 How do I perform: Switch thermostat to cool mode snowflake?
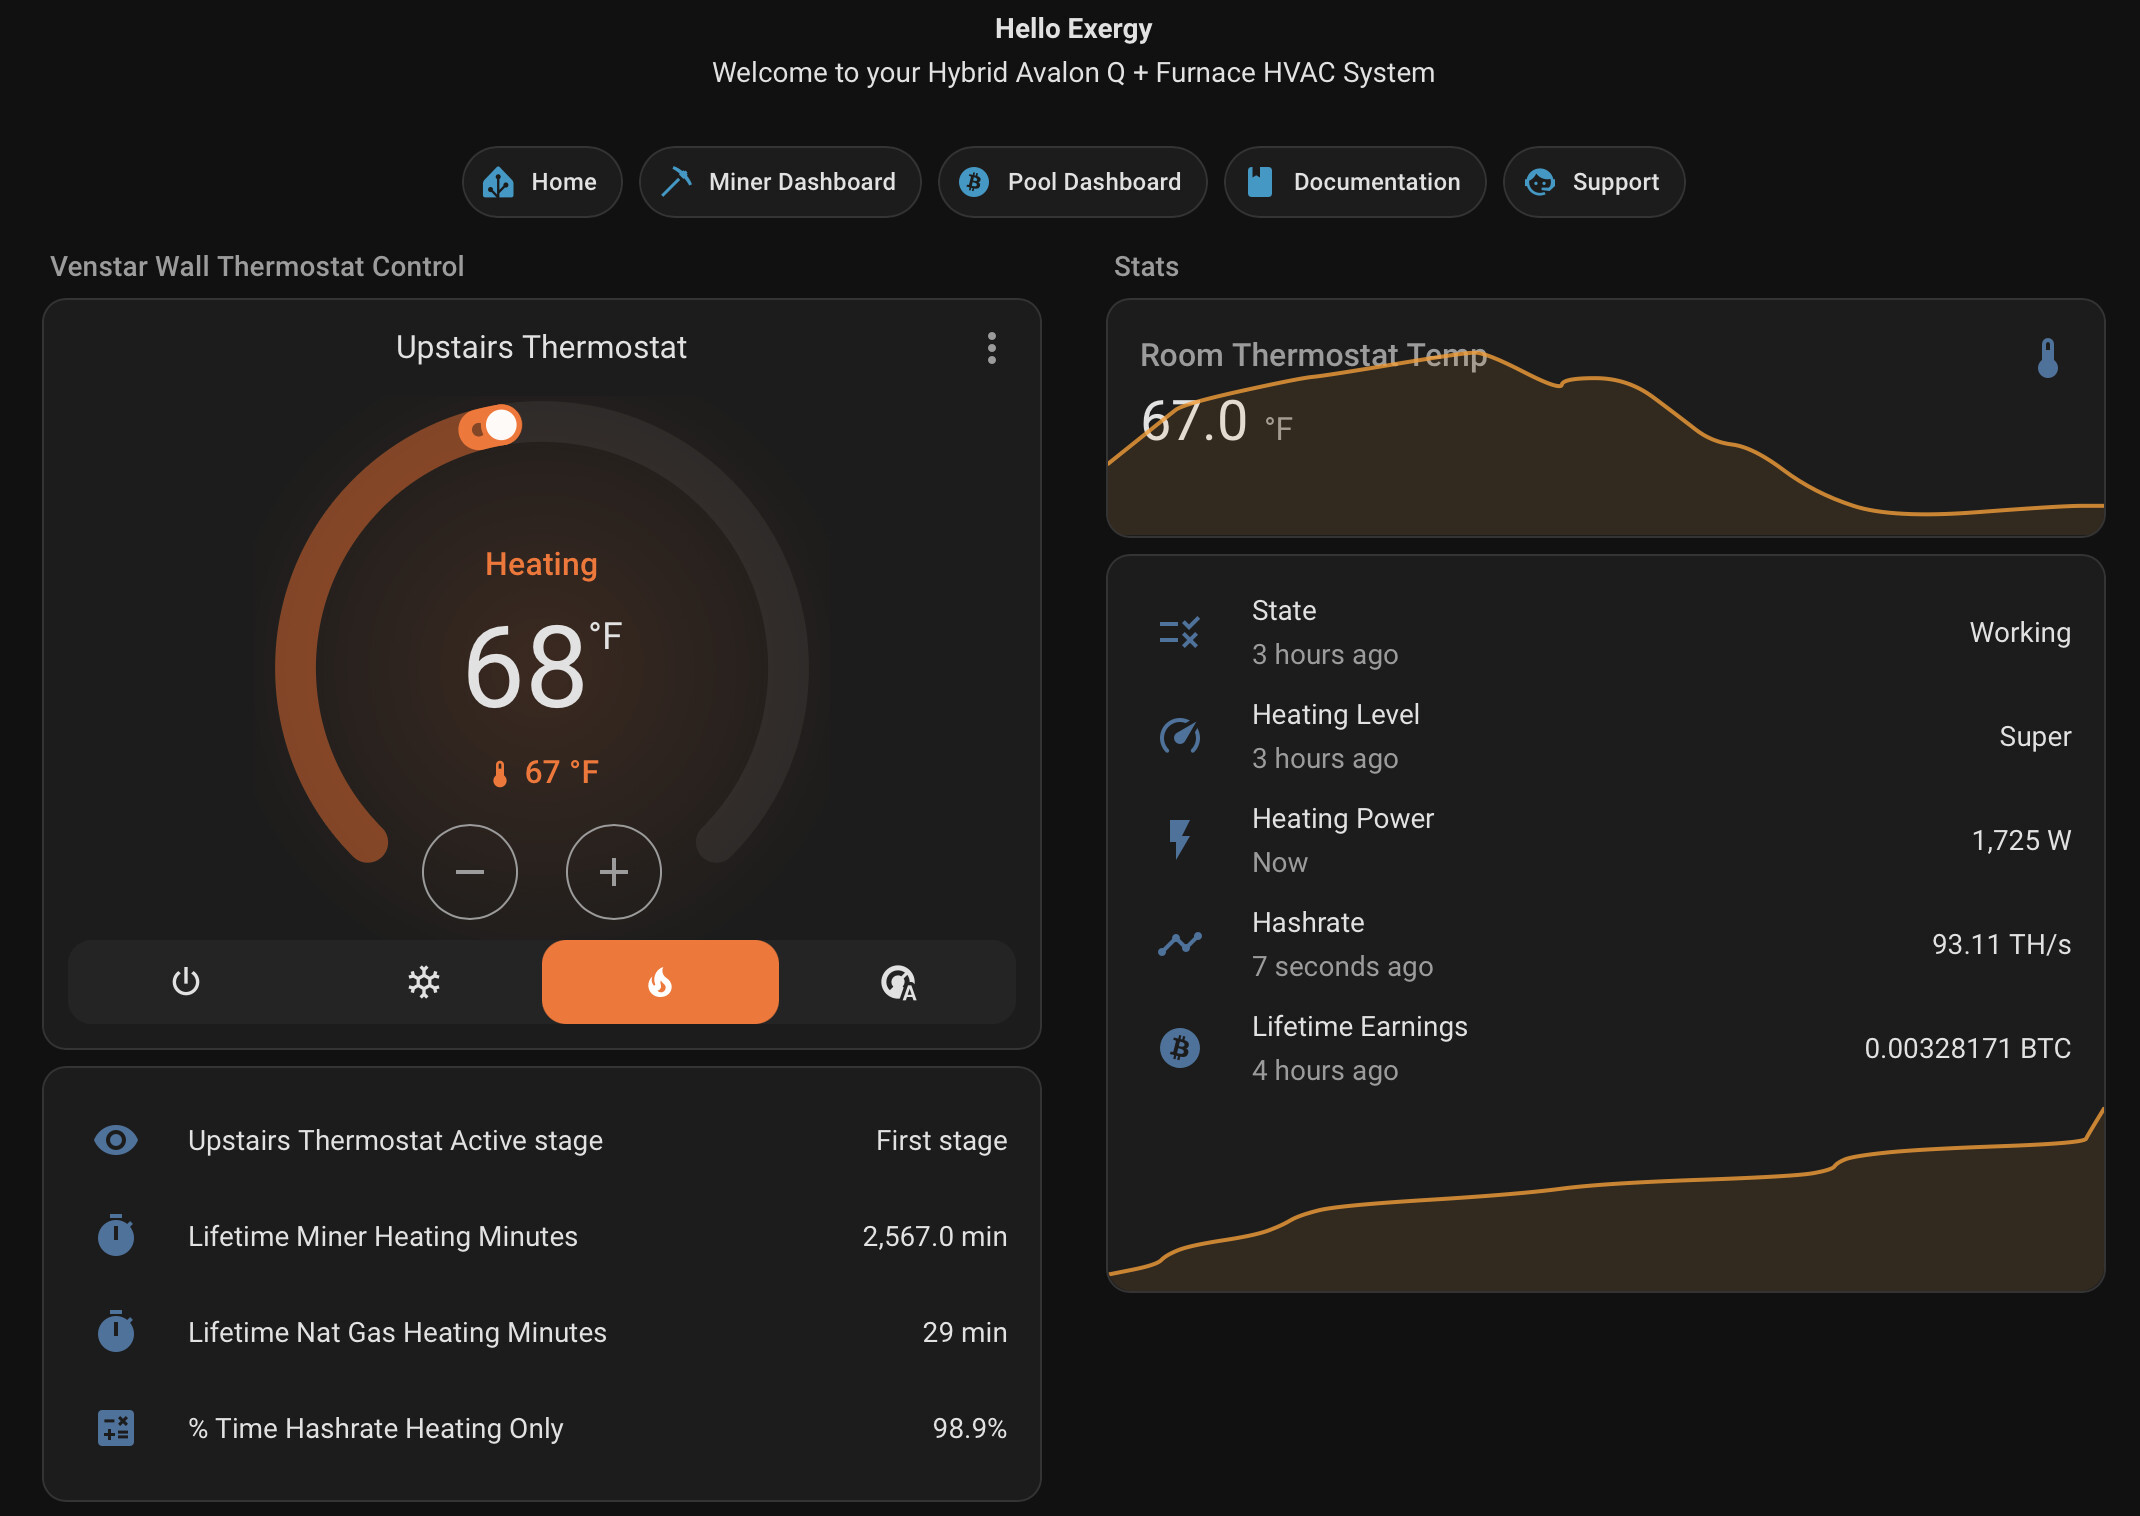point(424,982)
